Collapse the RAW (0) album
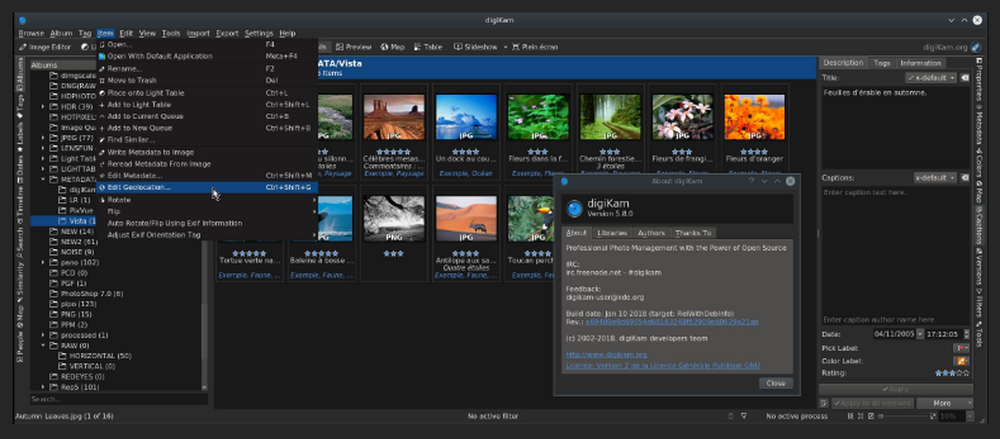The height and width of the screenshot is (439, 1000). (x=43, y=345)
